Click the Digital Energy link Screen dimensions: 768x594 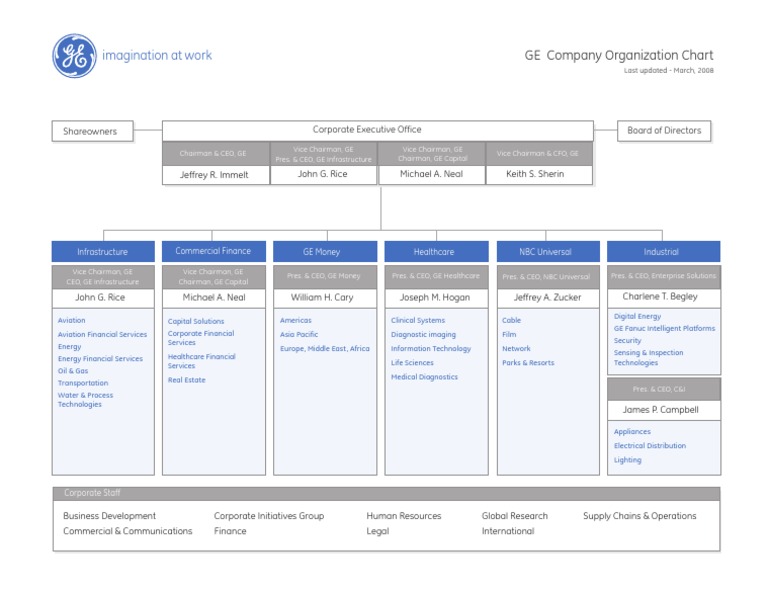(638, 317)
